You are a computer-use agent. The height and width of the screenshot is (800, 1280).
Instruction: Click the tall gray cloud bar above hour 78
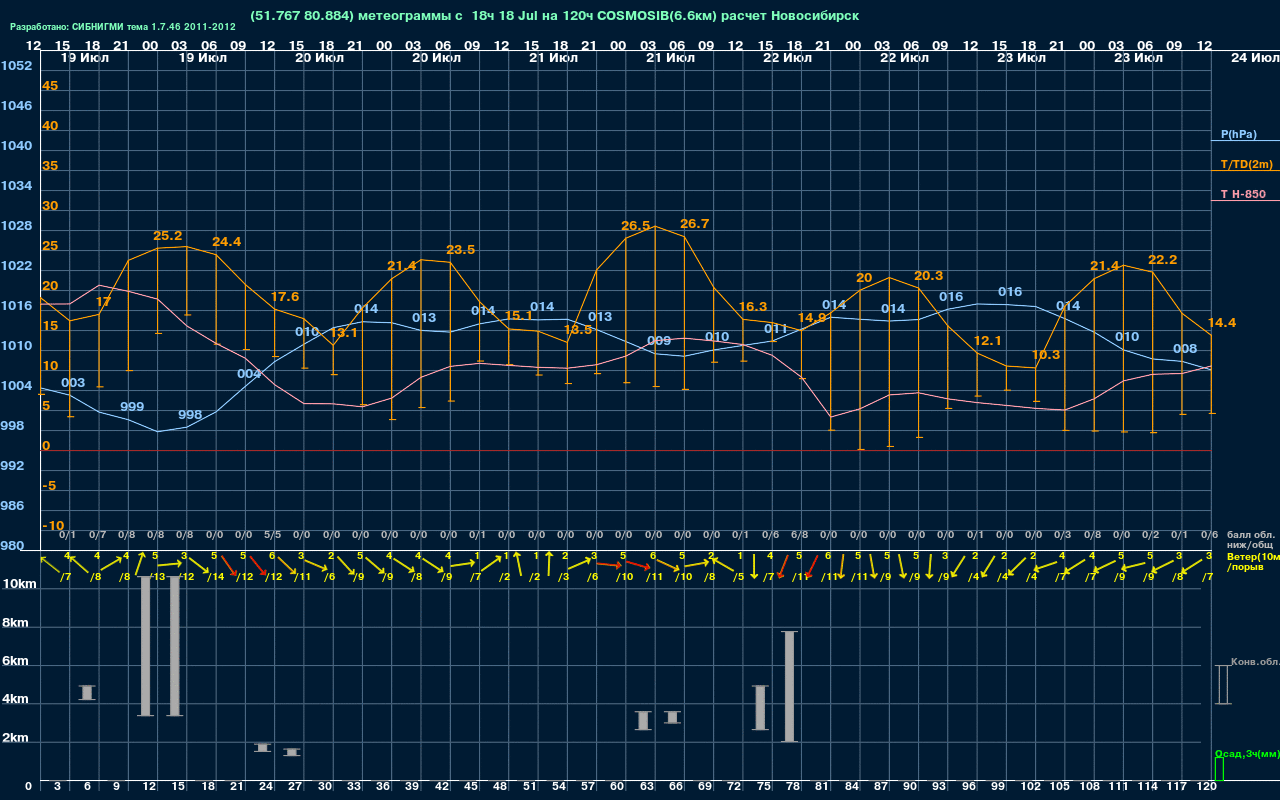point(789,687)
